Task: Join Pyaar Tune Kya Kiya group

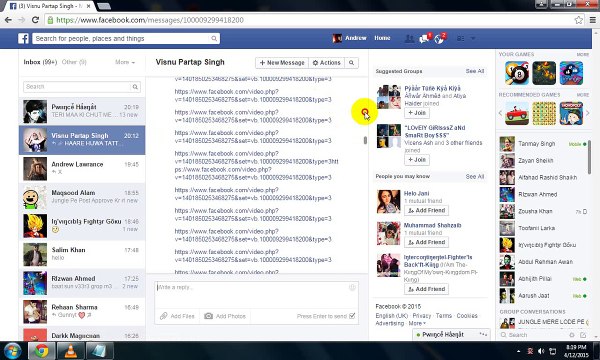Action: tap(417, 113)
